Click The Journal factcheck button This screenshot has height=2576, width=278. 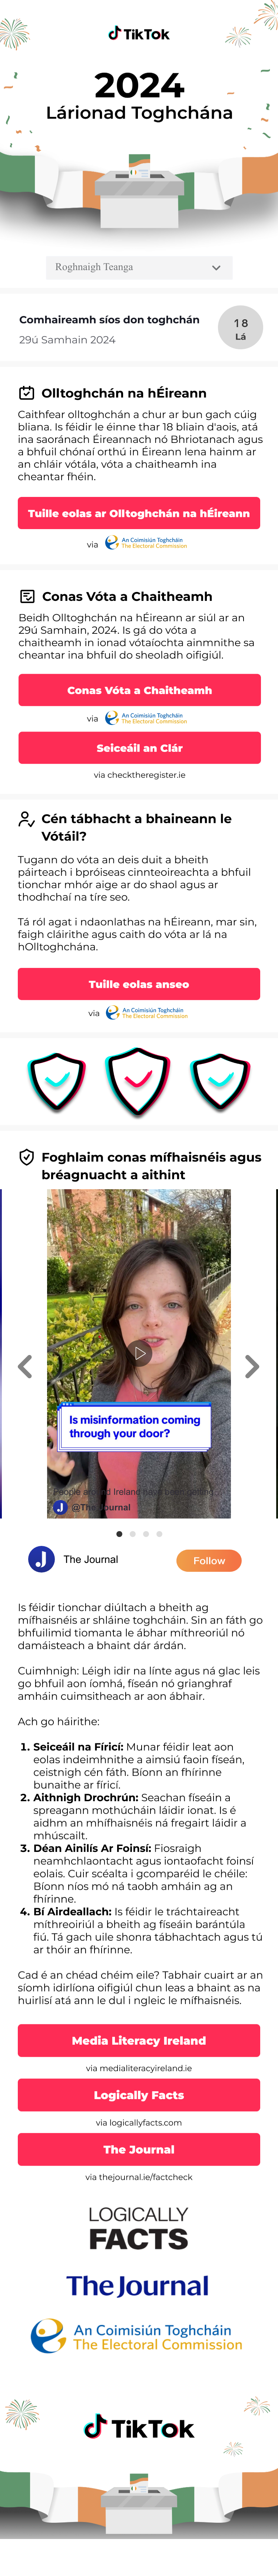coord(139,2121)
